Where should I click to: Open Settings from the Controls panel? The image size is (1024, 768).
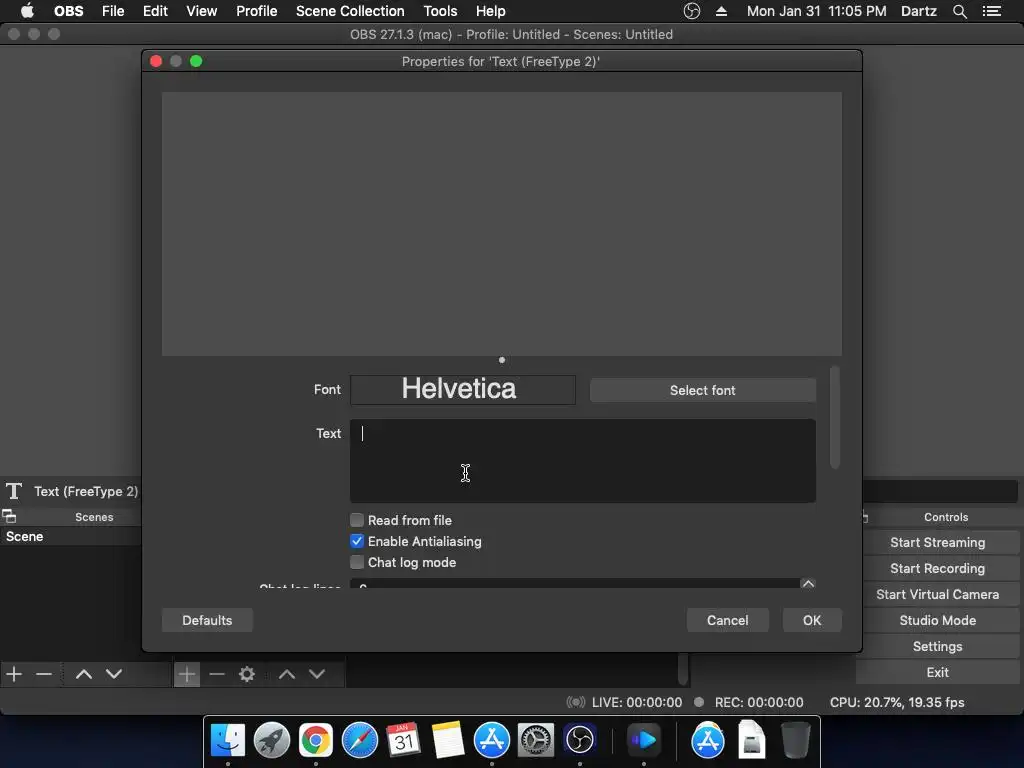[x=937, y=647]
